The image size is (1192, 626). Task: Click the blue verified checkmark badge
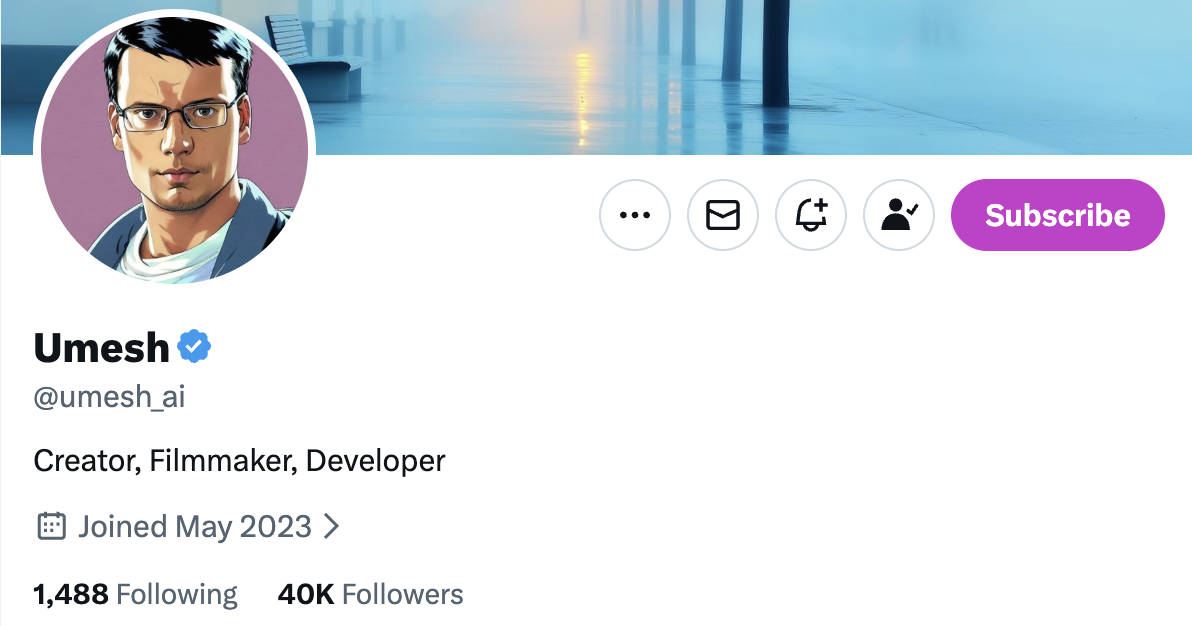[x=194, y=347]
